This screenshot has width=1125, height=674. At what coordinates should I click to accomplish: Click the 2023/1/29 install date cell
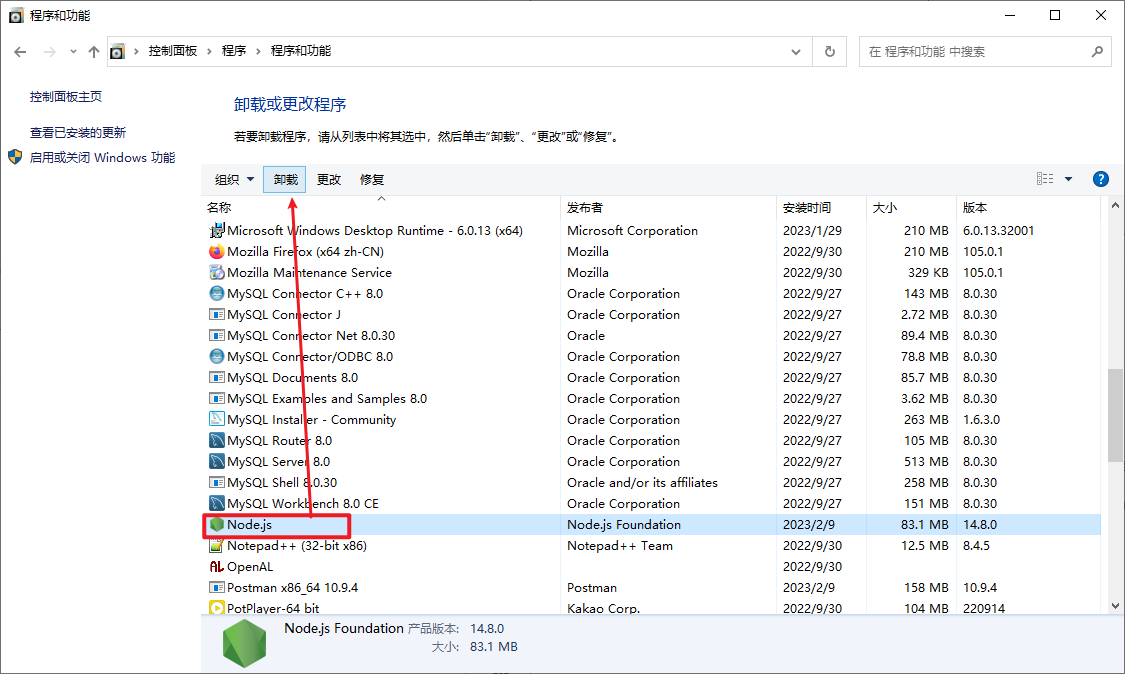[812, 230]
